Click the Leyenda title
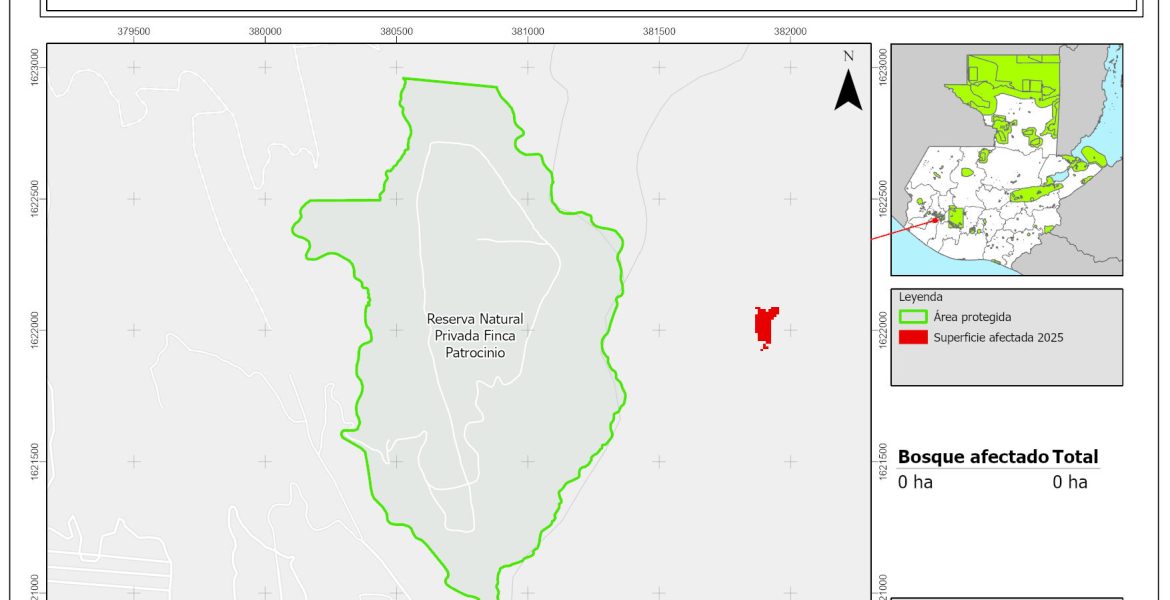1170x600 pixels. pos(919,297)
